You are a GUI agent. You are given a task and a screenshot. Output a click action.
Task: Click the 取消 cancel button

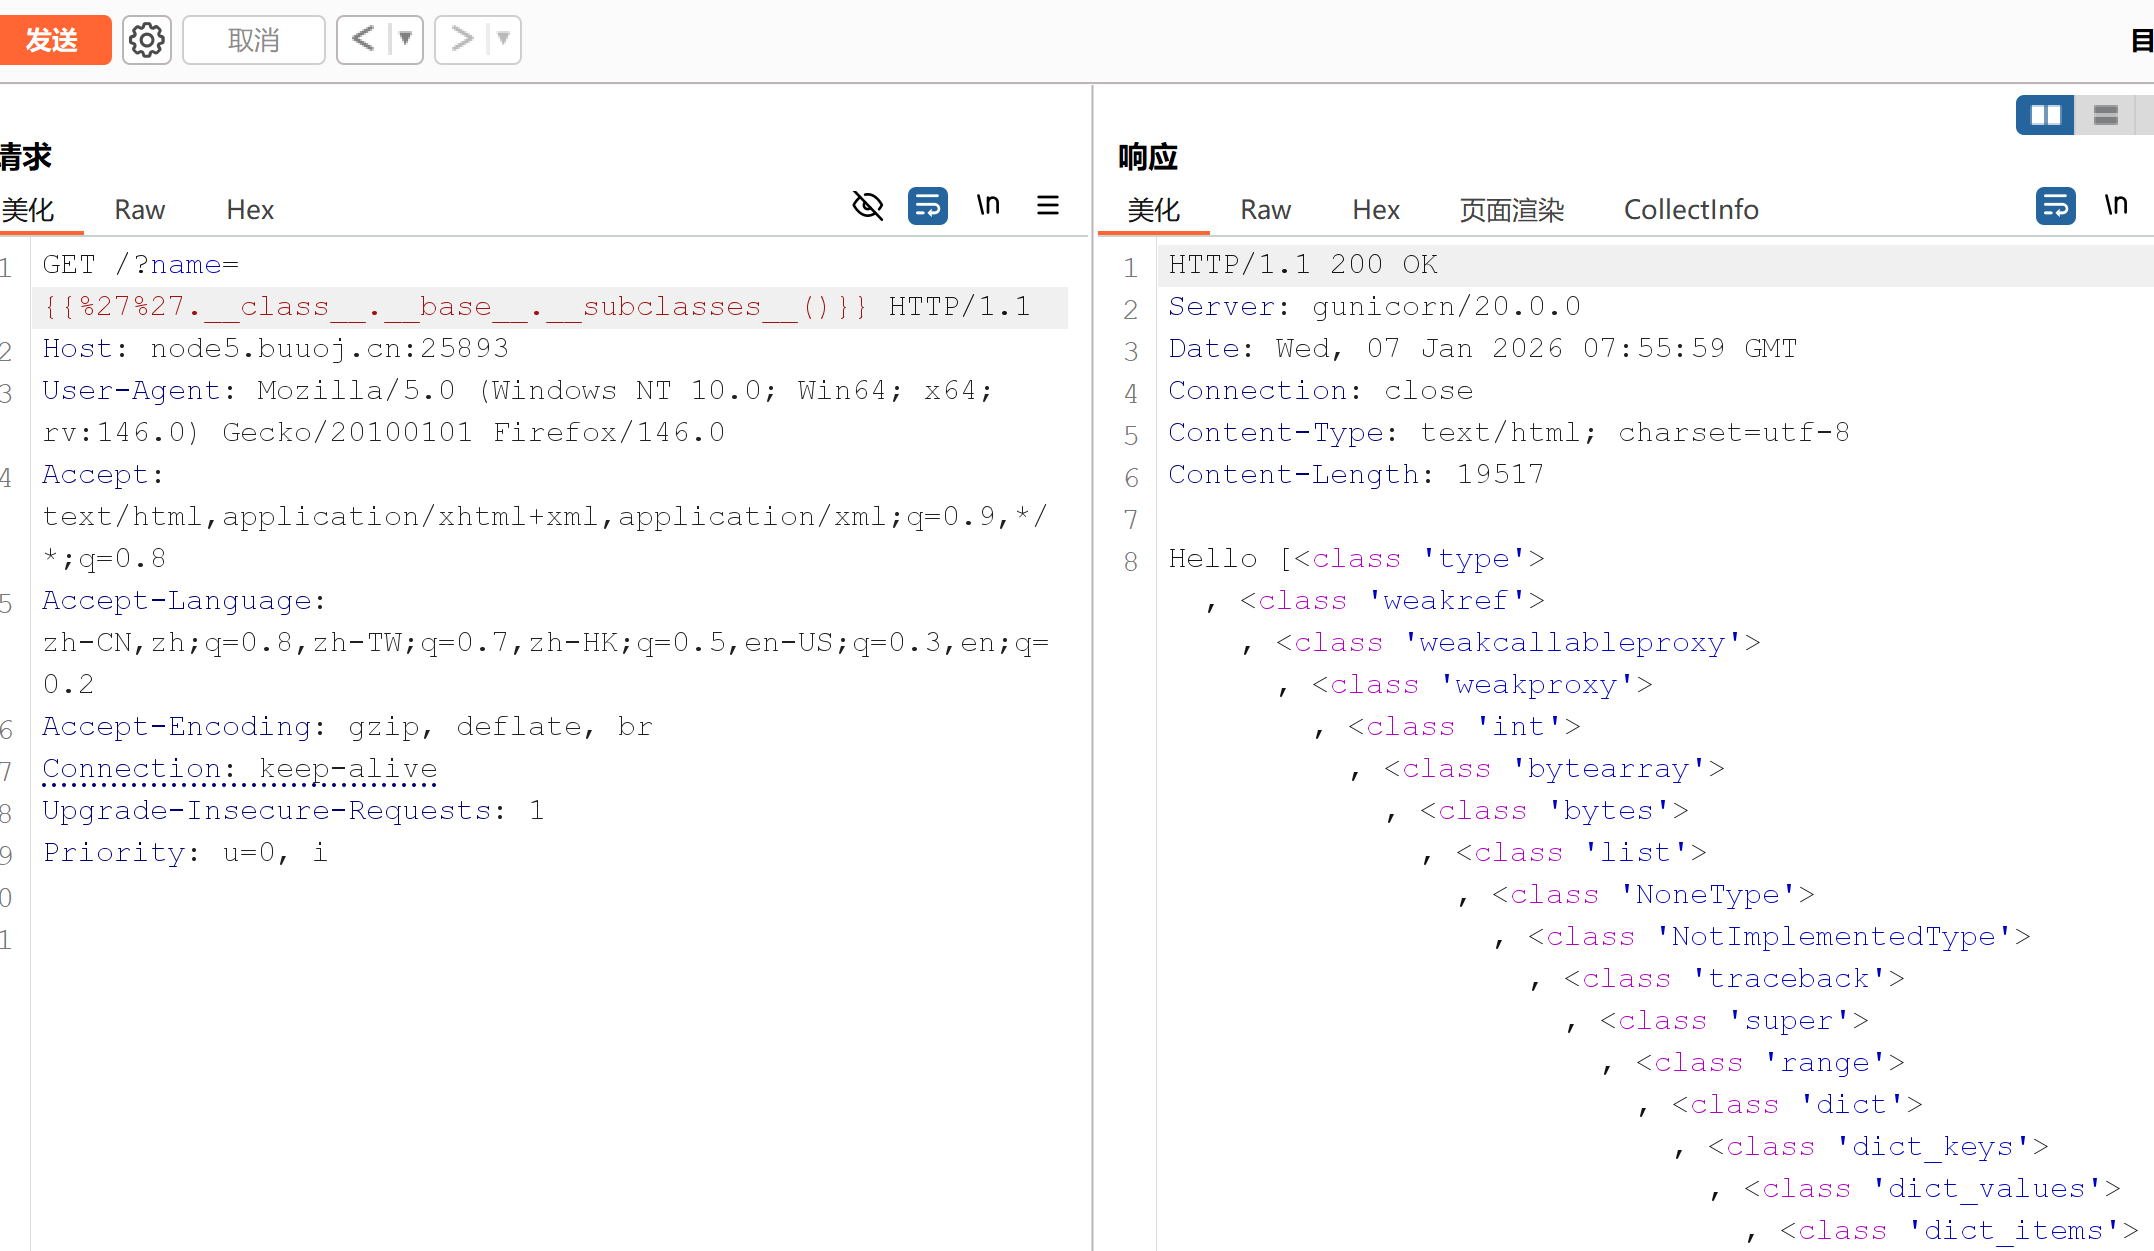click(x=254, y=40)
